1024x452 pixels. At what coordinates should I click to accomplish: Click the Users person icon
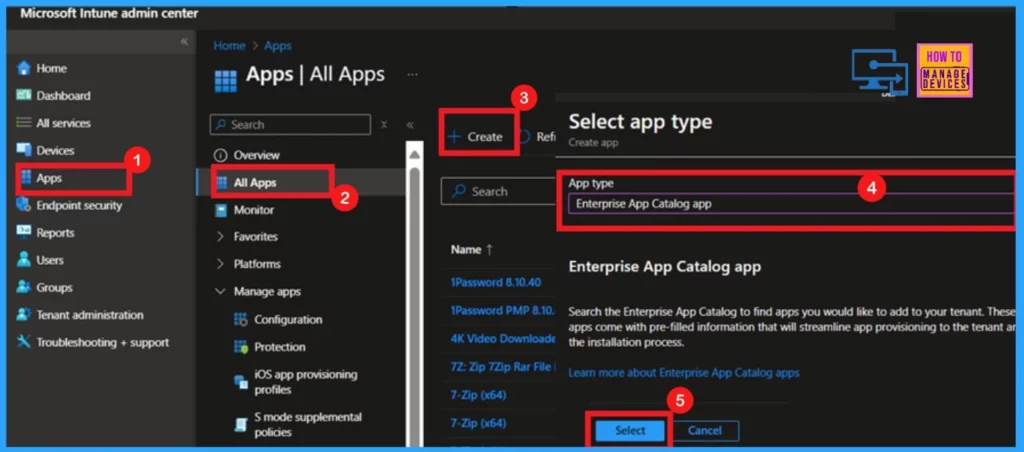(24, 260)
